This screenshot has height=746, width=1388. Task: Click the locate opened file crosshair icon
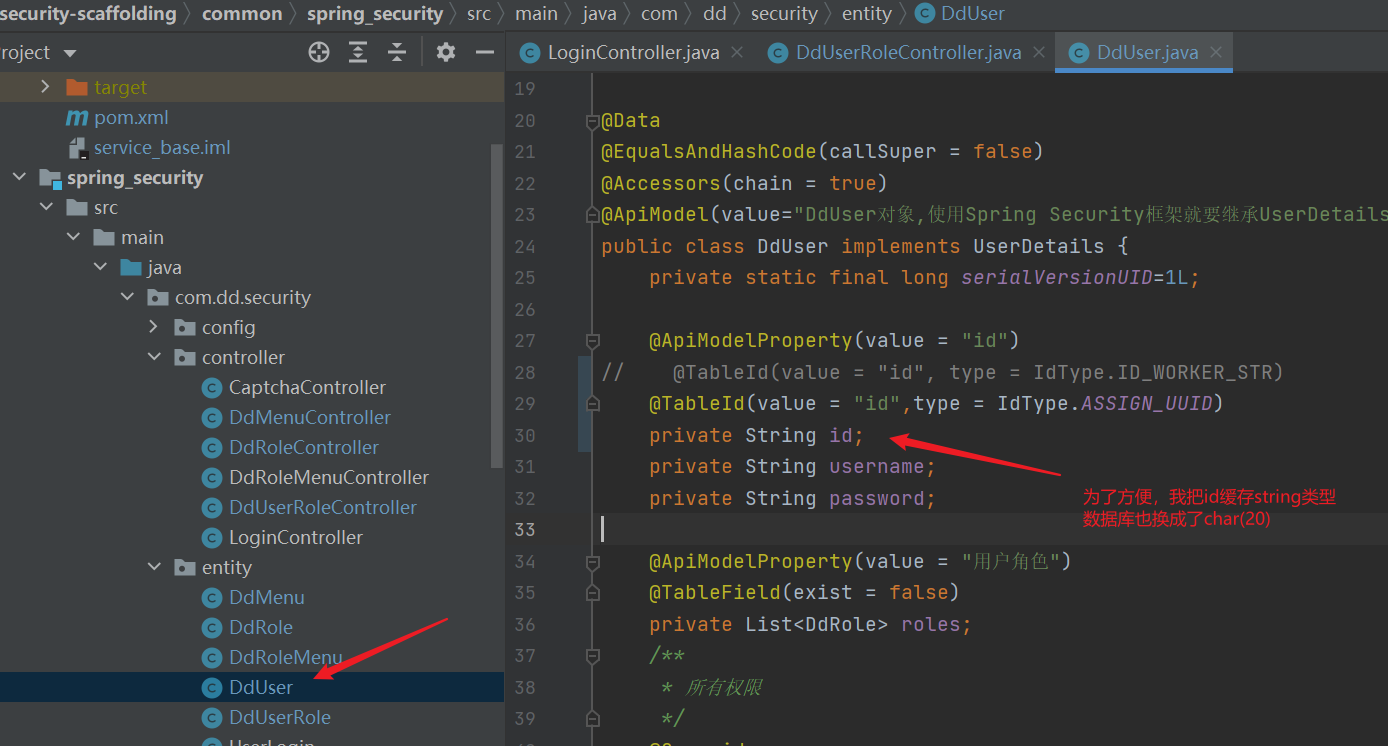[x=318, y=51]
